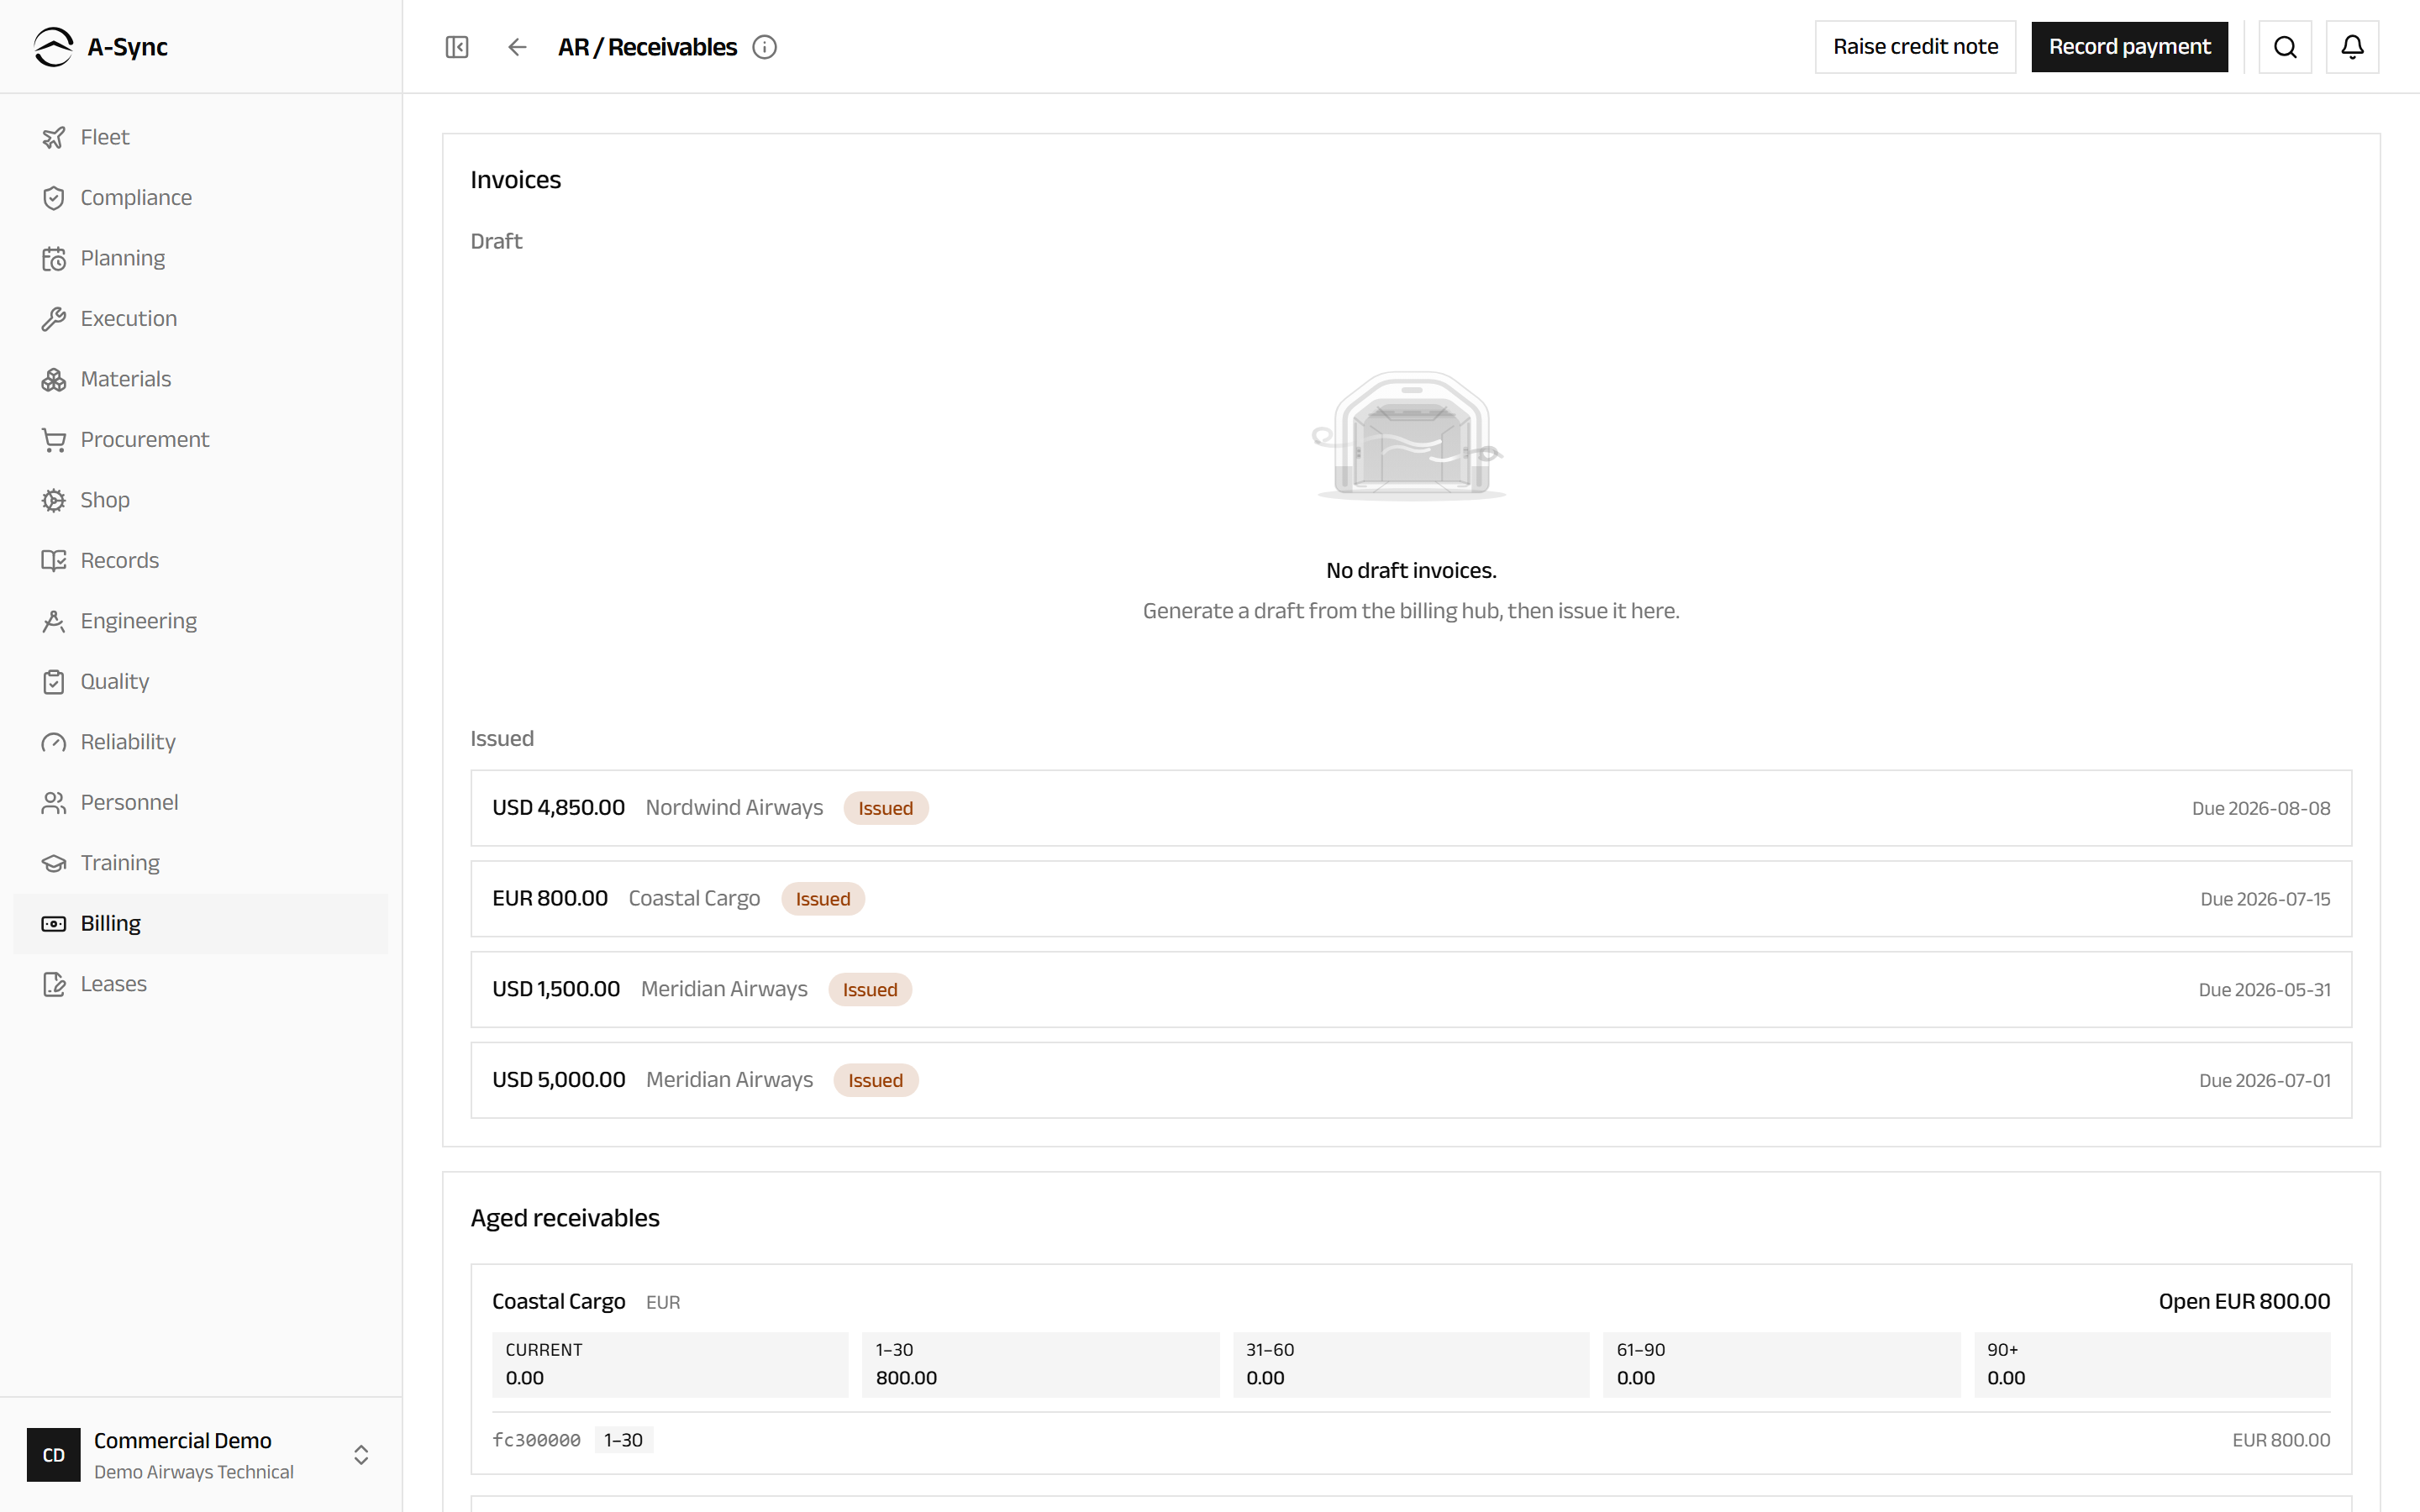2420x1512 pixels.
Task: Open the Meridian Airways USD 5,000.00 invoice
Action: point(1411,1080)
